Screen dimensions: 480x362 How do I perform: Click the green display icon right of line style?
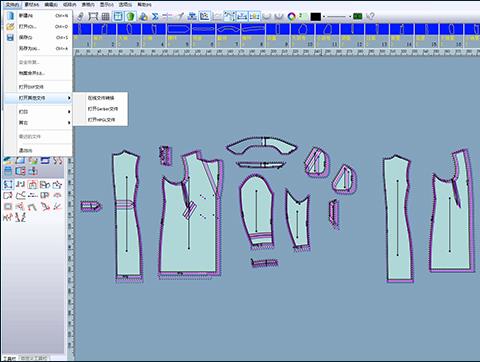coord(358,16)
